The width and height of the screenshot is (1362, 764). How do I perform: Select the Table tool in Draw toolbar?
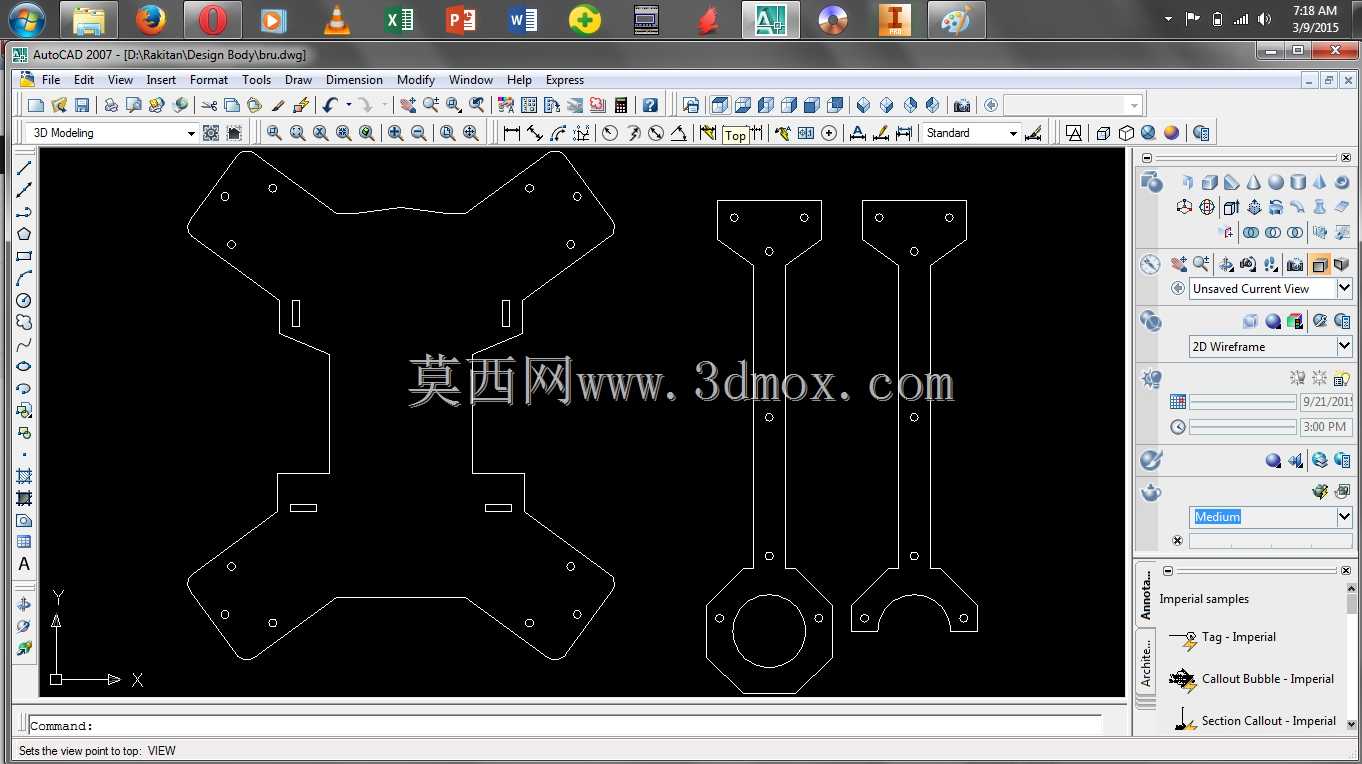click(x=24, y=542)
